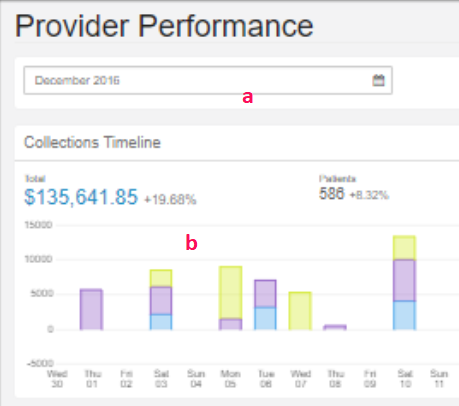Viewport: 459px width, 406px height.
Task: Click the 588 patients count
Action: tap(331, 193)
